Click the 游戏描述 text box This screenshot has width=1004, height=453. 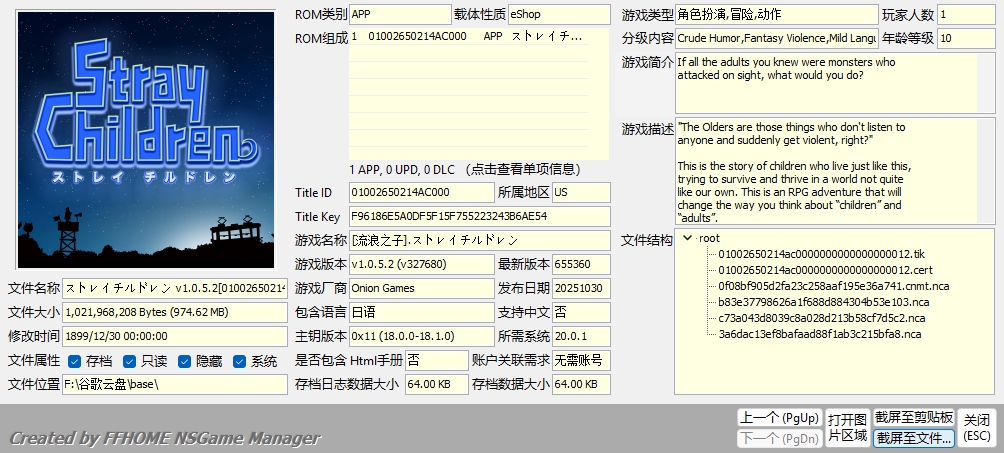point(835,170)
